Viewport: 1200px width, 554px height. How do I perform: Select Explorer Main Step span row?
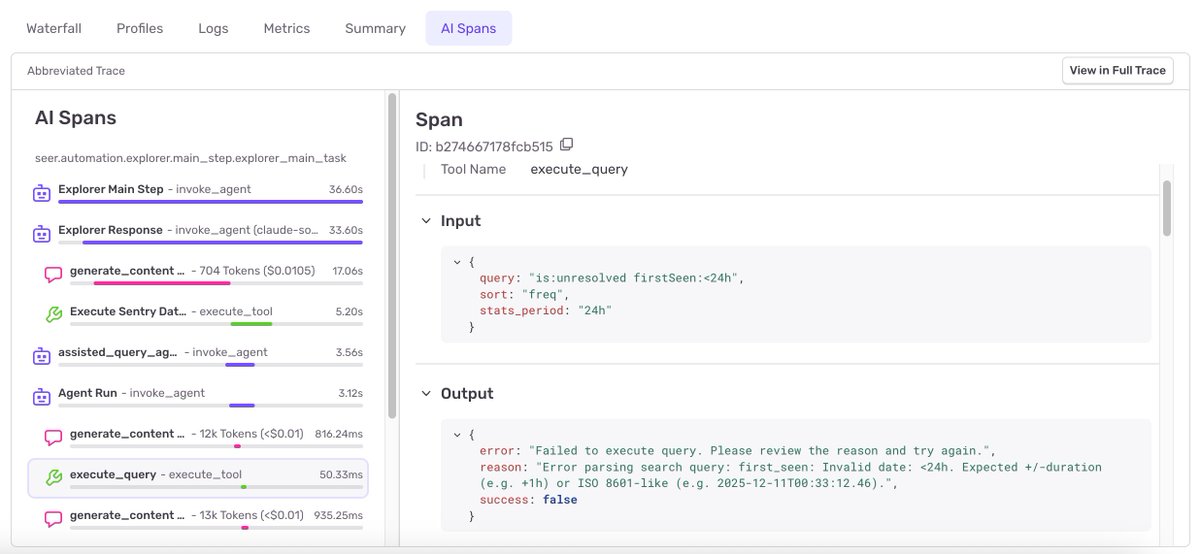click(x=198, y=193)
